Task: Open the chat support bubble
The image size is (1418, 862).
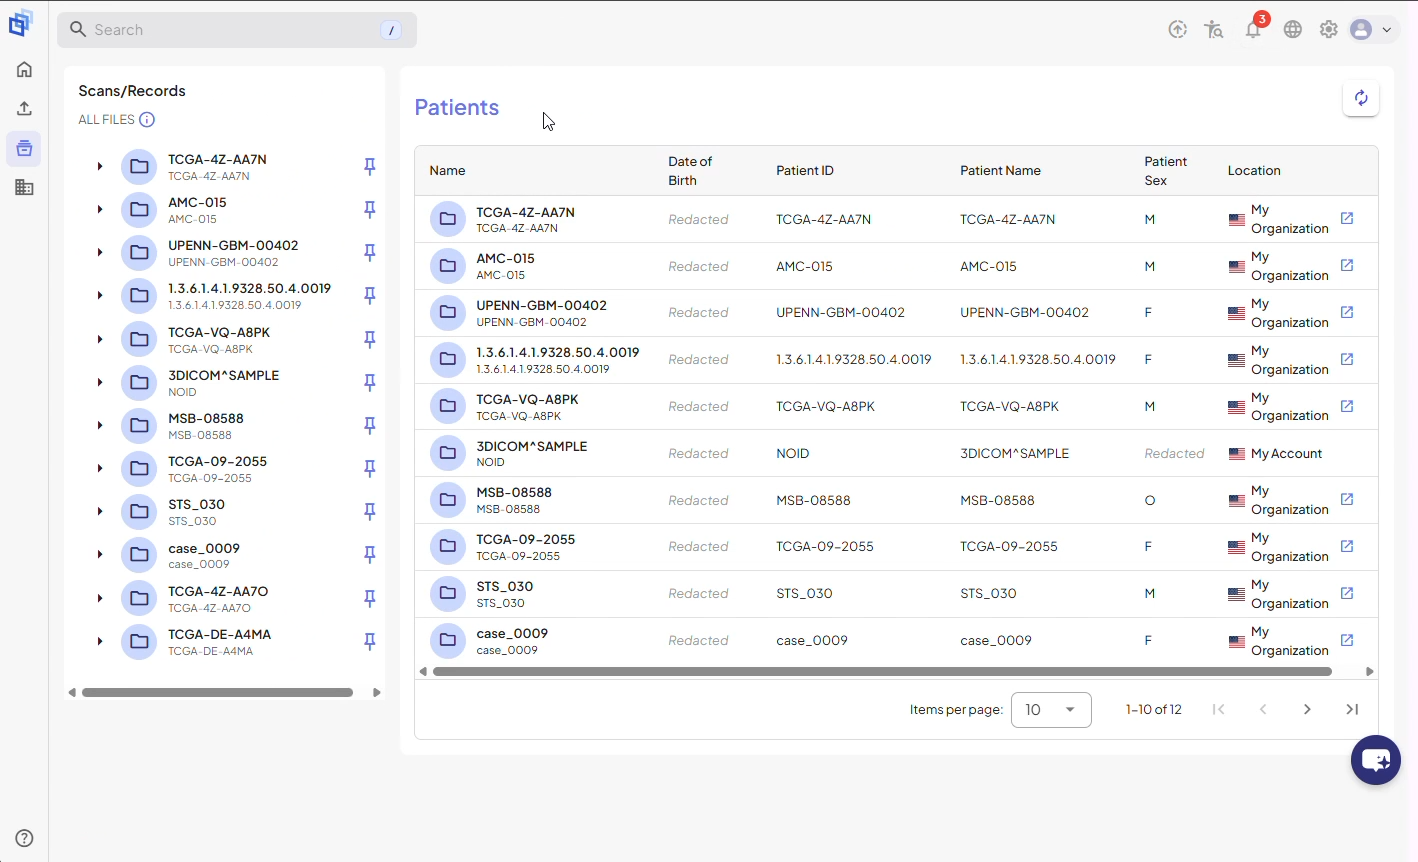Action: [1376, 760]
